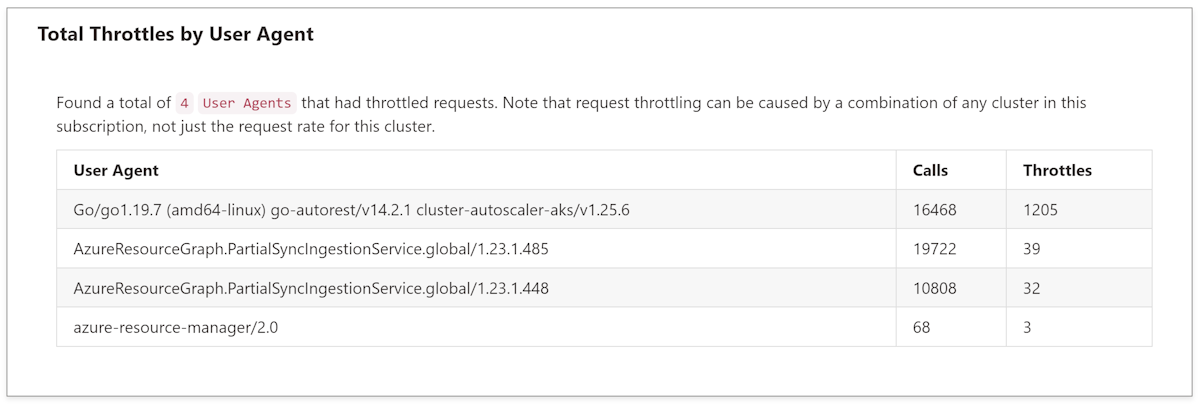
Task: Click the 68 calls value
Action: (922, 327)
